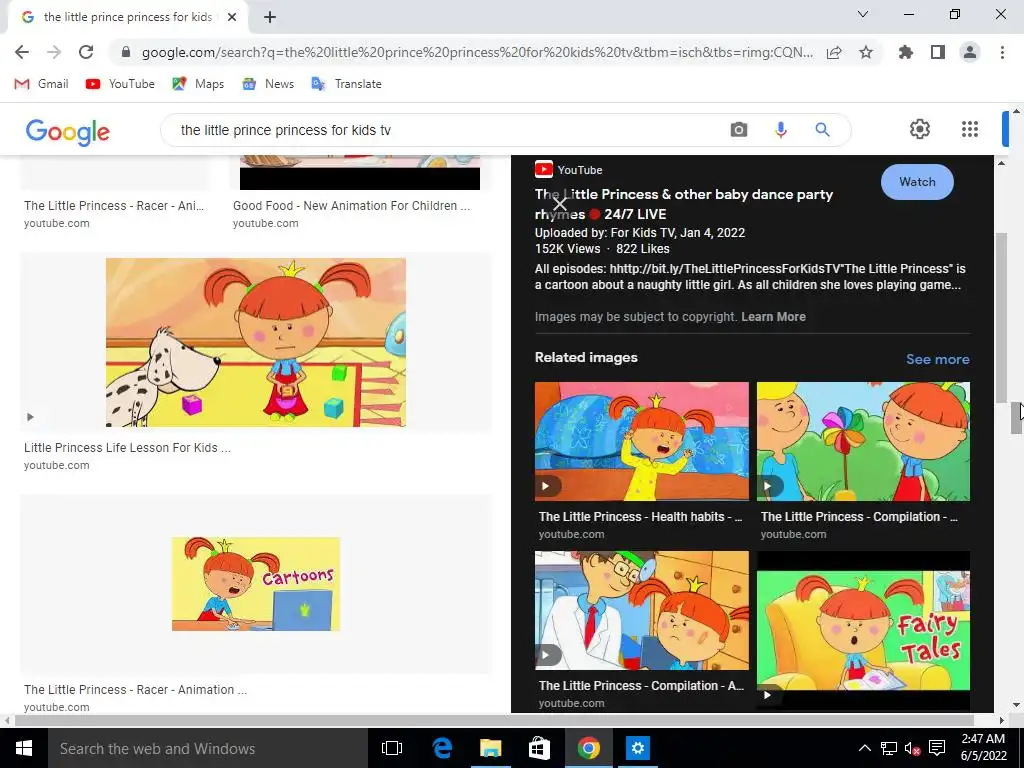The height and width of the screenshot is (768, 1024).
Task: Close the image preview panel
Action: point(560,204)
